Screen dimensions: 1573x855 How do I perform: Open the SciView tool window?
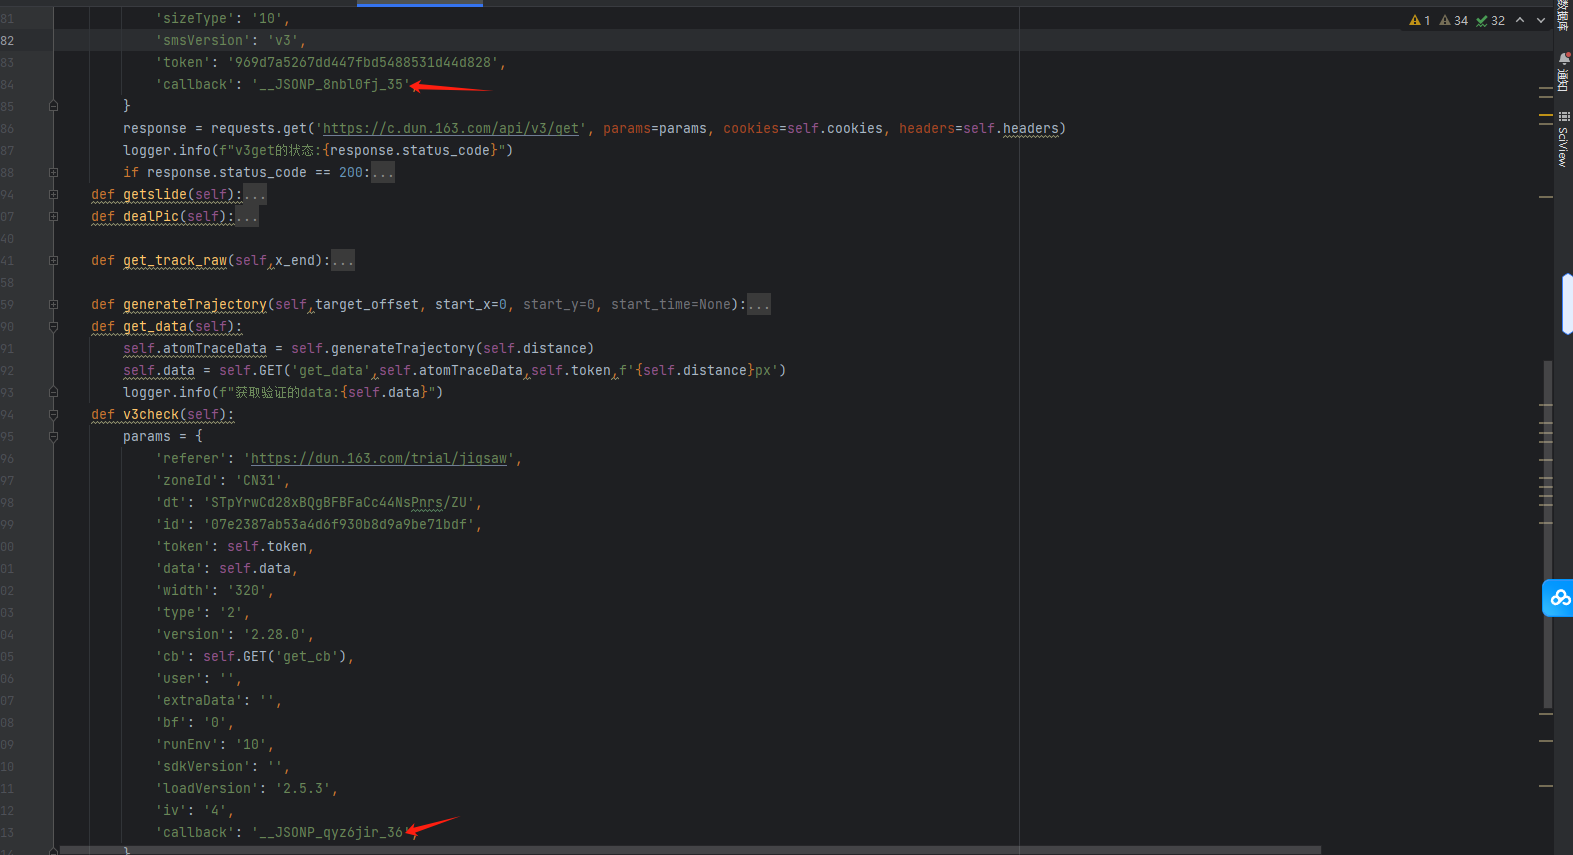tap(1563, 138)
